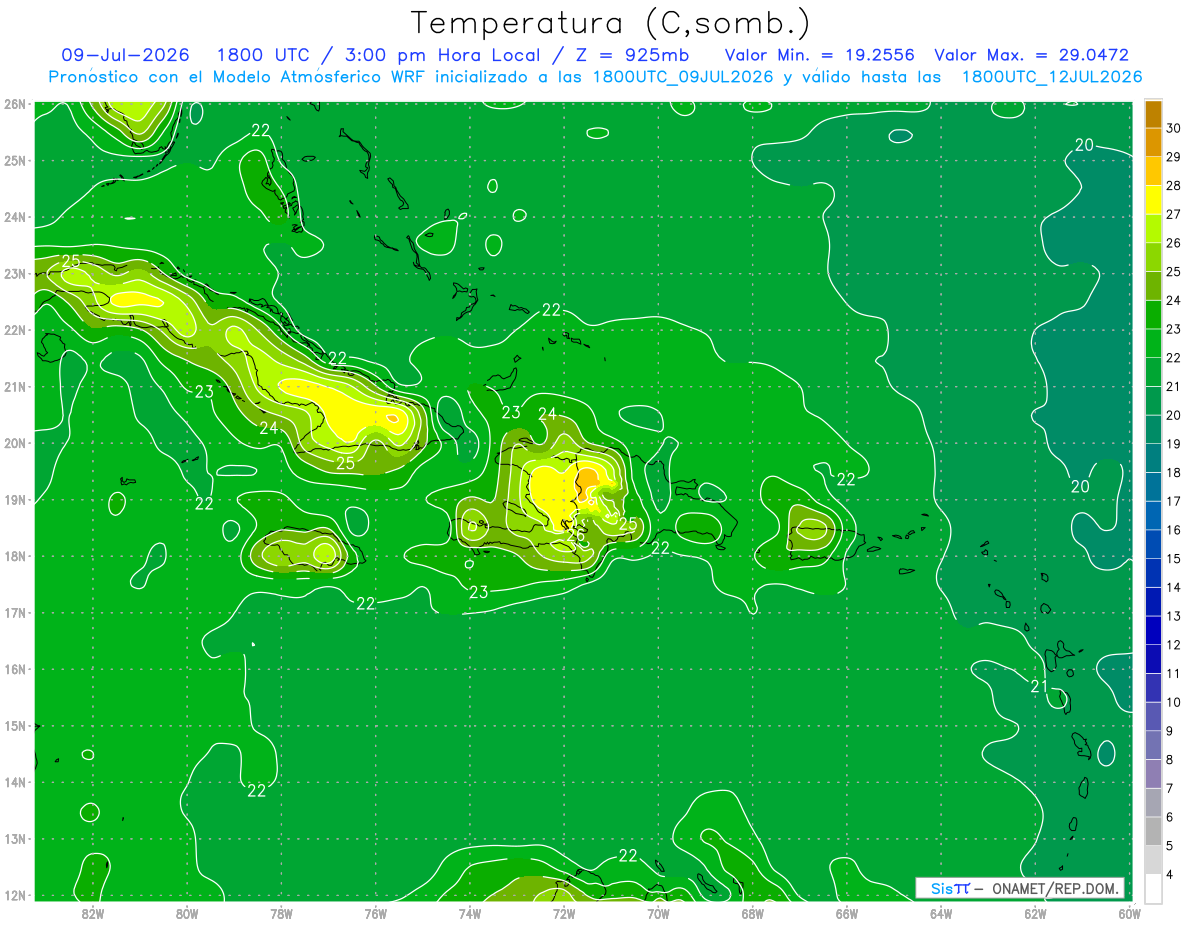Click the 17N latitude axis label
The image size is (1200, 927).
click(14, 613)
